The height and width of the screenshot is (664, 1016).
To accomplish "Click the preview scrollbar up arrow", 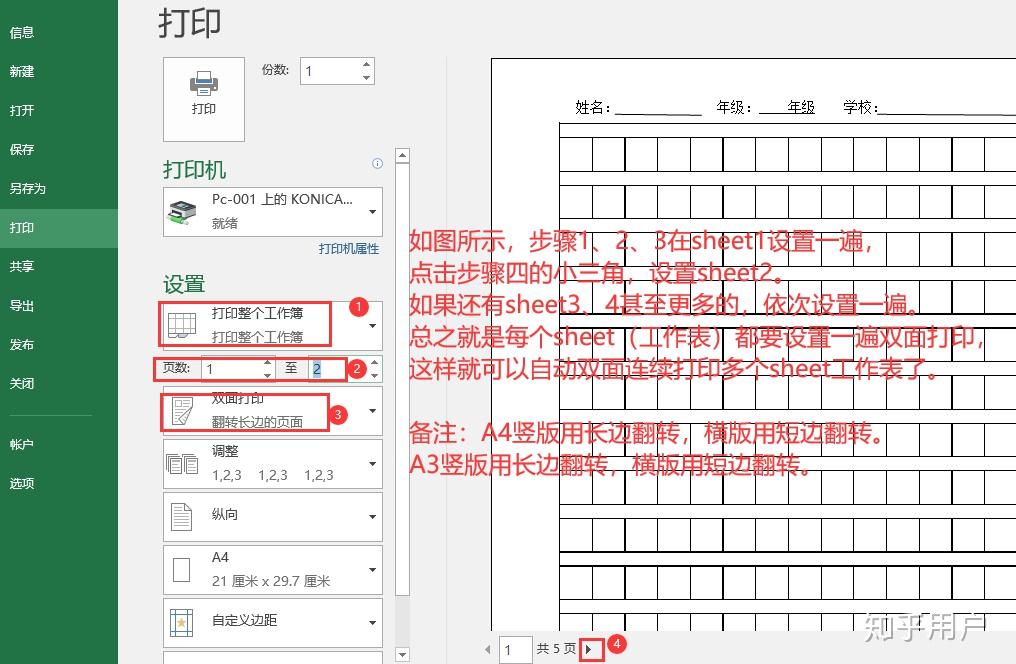I will pos(402,154).
